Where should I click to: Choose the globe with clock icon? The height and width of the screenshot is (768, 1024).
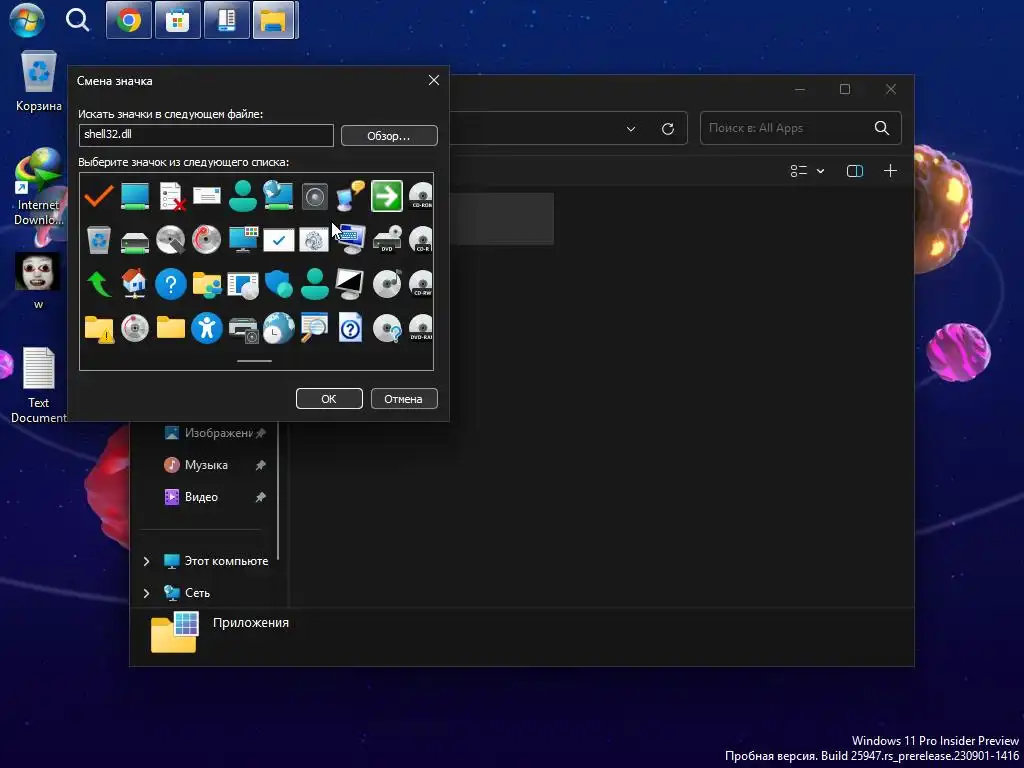click(x=278, y=328)
